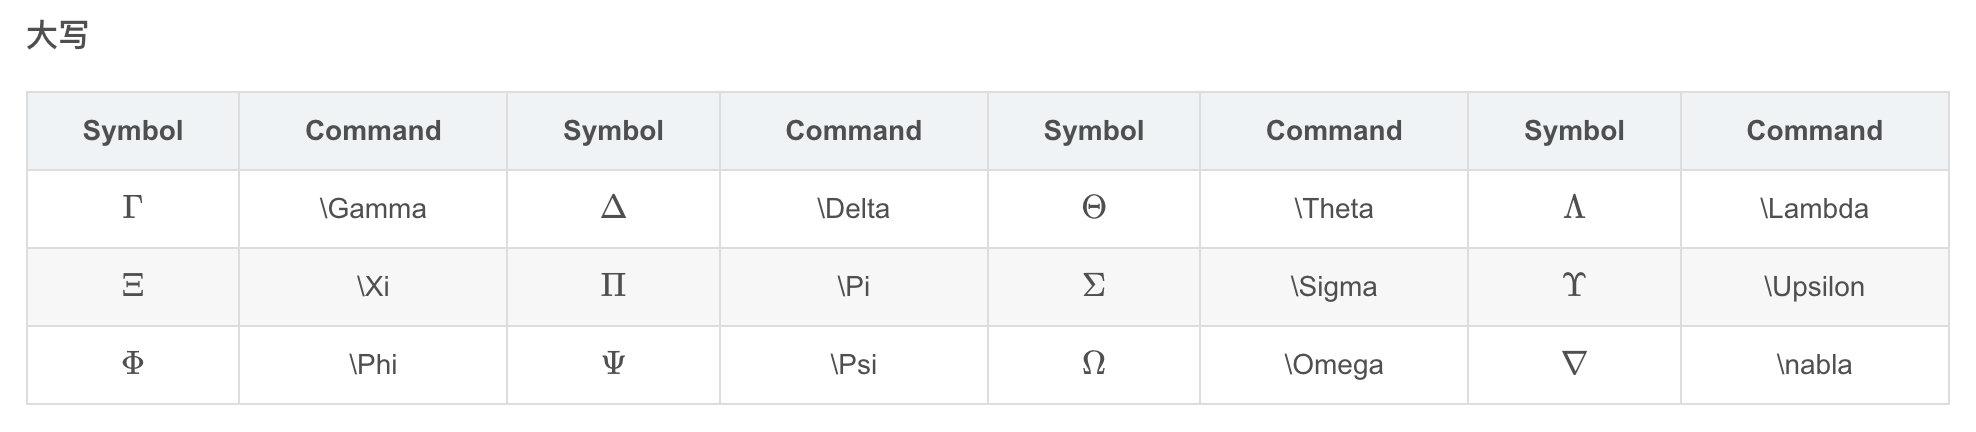1976x432 pixels.
Task: Click the Delta symbol Δ
Action: [613, 208]
